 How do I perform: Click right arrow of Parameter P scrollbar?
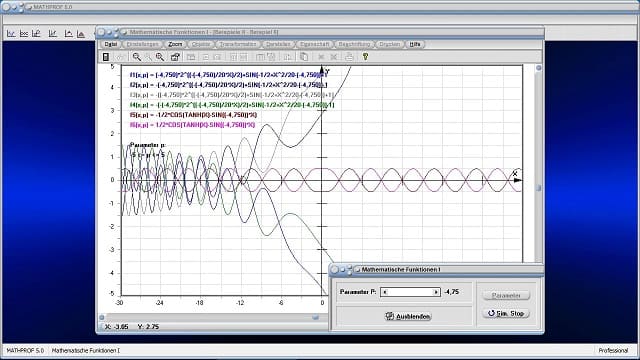[x=436, y=292]
